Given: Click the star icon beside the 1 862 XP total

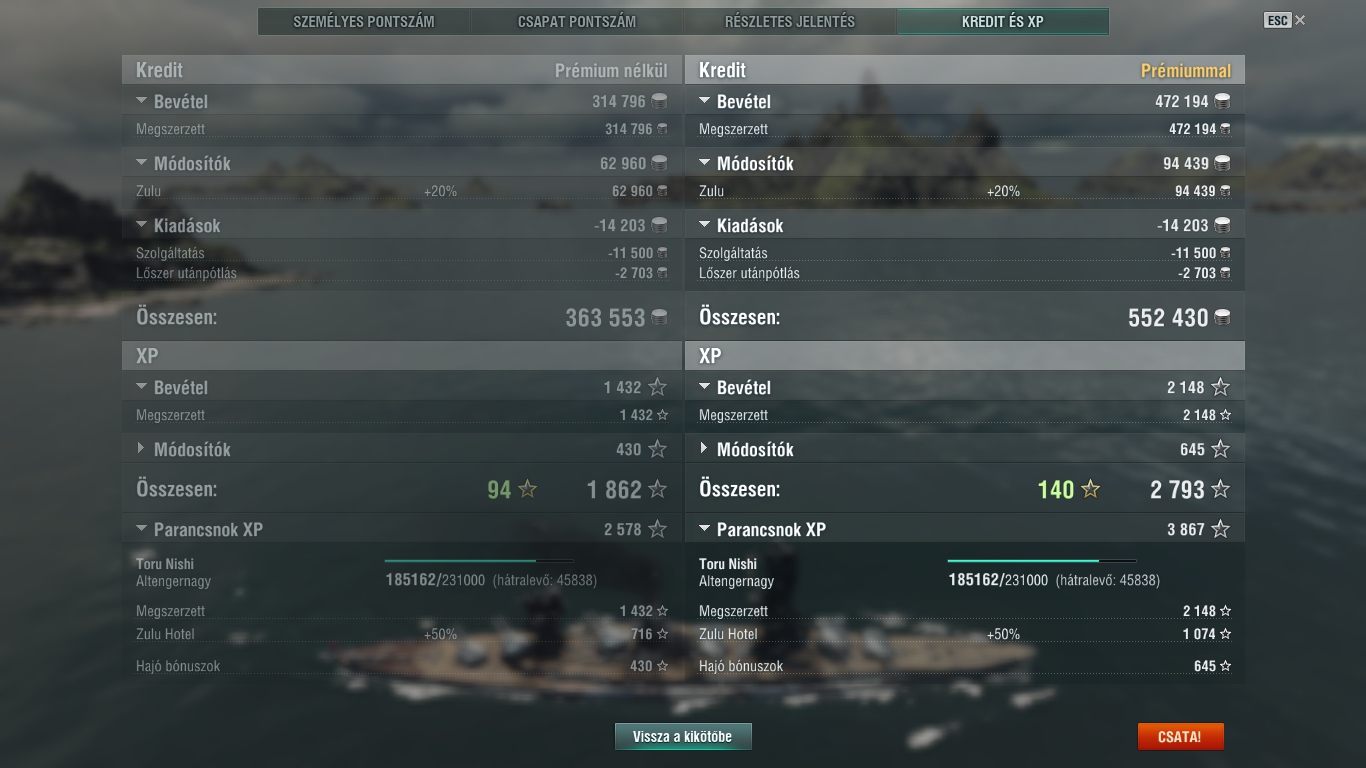Looking at the screenshot, I should click(657, 489).
